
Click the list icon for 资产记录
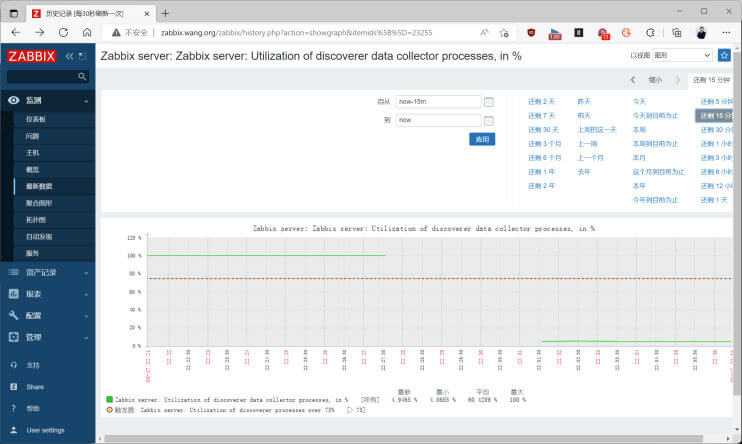point(14,272)
